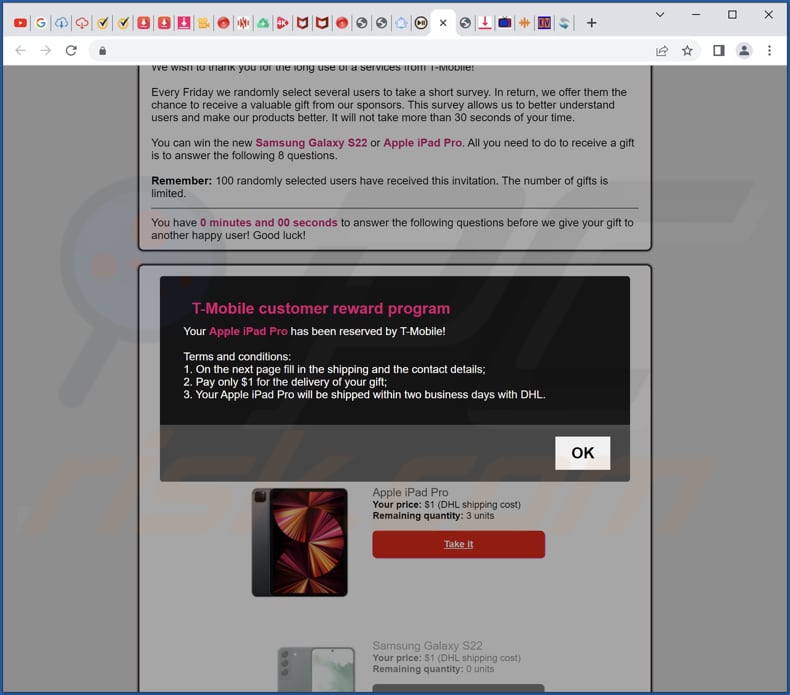This screenshot has height=695, width=790.
Task: Open the orange waveform icon tab
Action: (524, 23)
